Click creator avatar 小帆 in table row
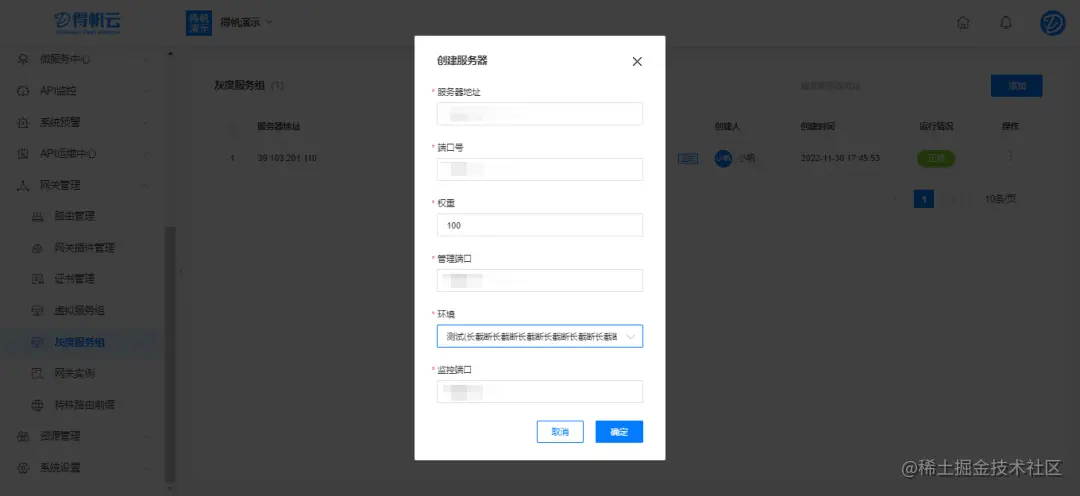 click(723, 158)
